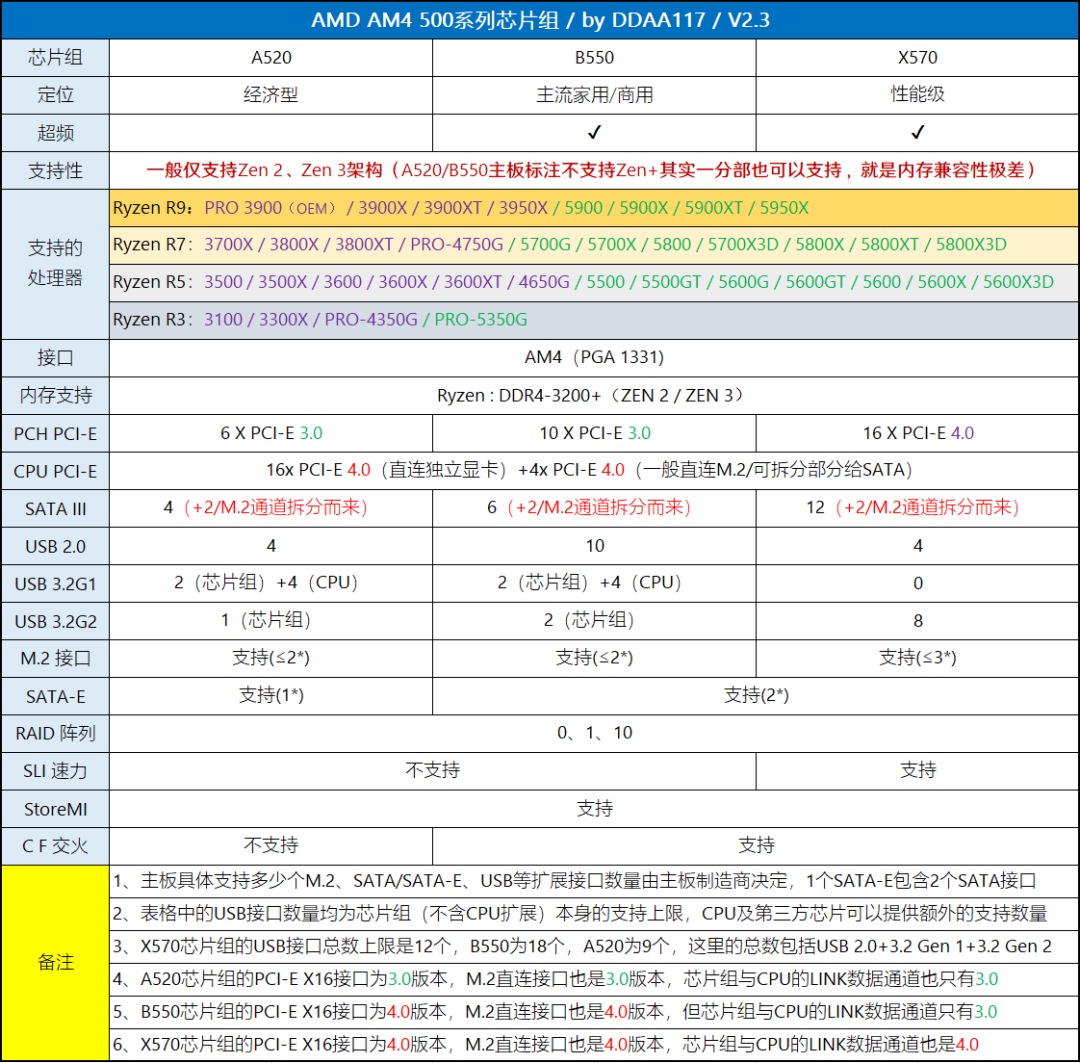Image resolution: width=1080 pixels, height=1063 pixels.
Task: Click the RAID 阵列 row label
Action: click(x=55, y=734)
